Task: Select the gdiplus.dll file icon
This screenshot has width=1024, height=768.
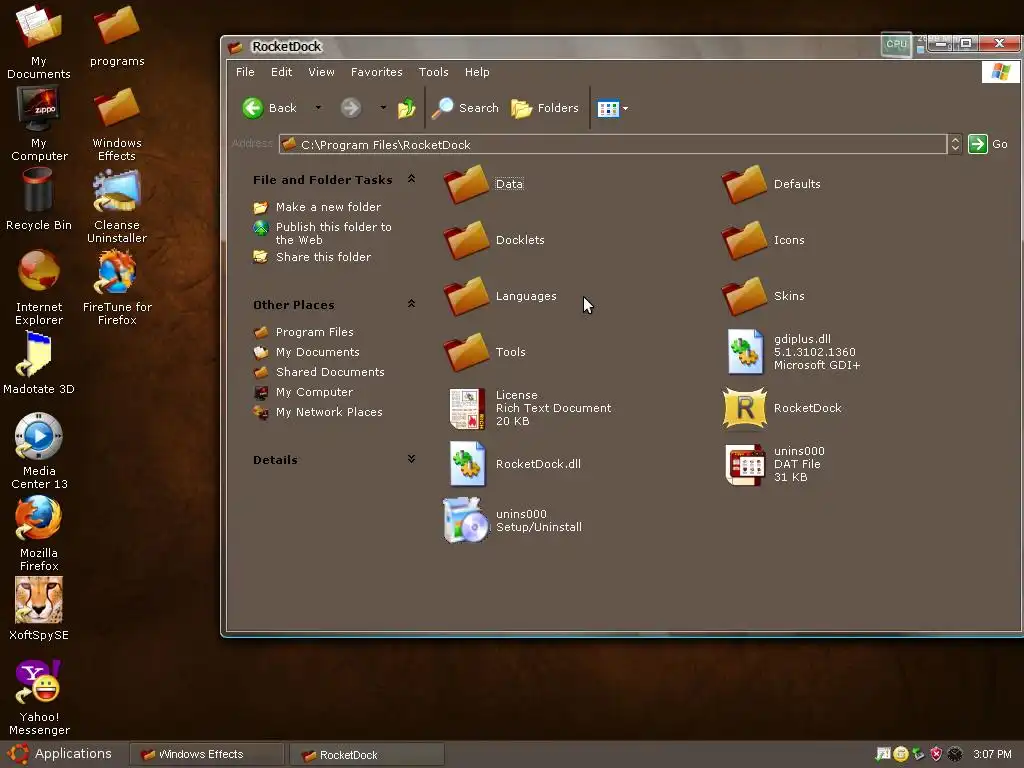Action: click(745, 352)
